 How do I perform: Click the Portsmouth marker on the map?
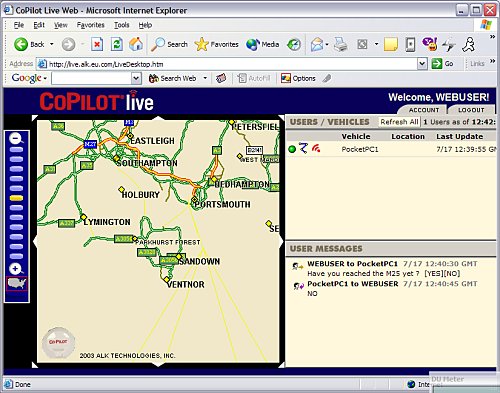pyautogui.click(x=194, y=200)
